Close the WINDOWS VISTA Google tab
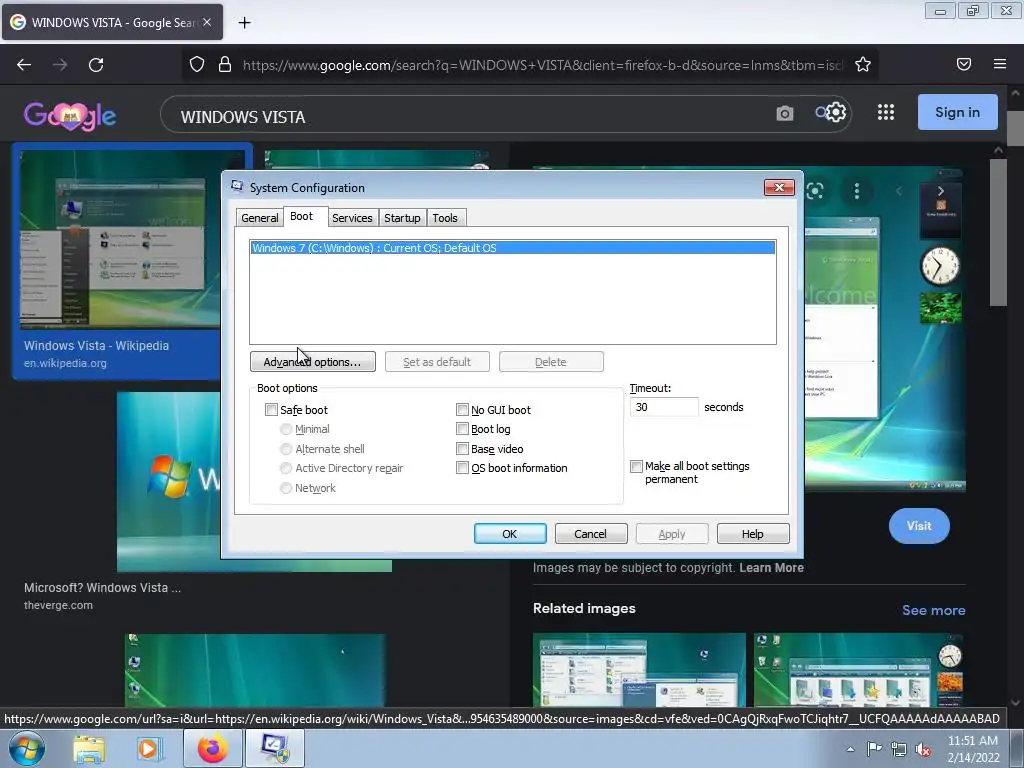Viewport: 1024px width, 768px height. click(x=207, y=22)
